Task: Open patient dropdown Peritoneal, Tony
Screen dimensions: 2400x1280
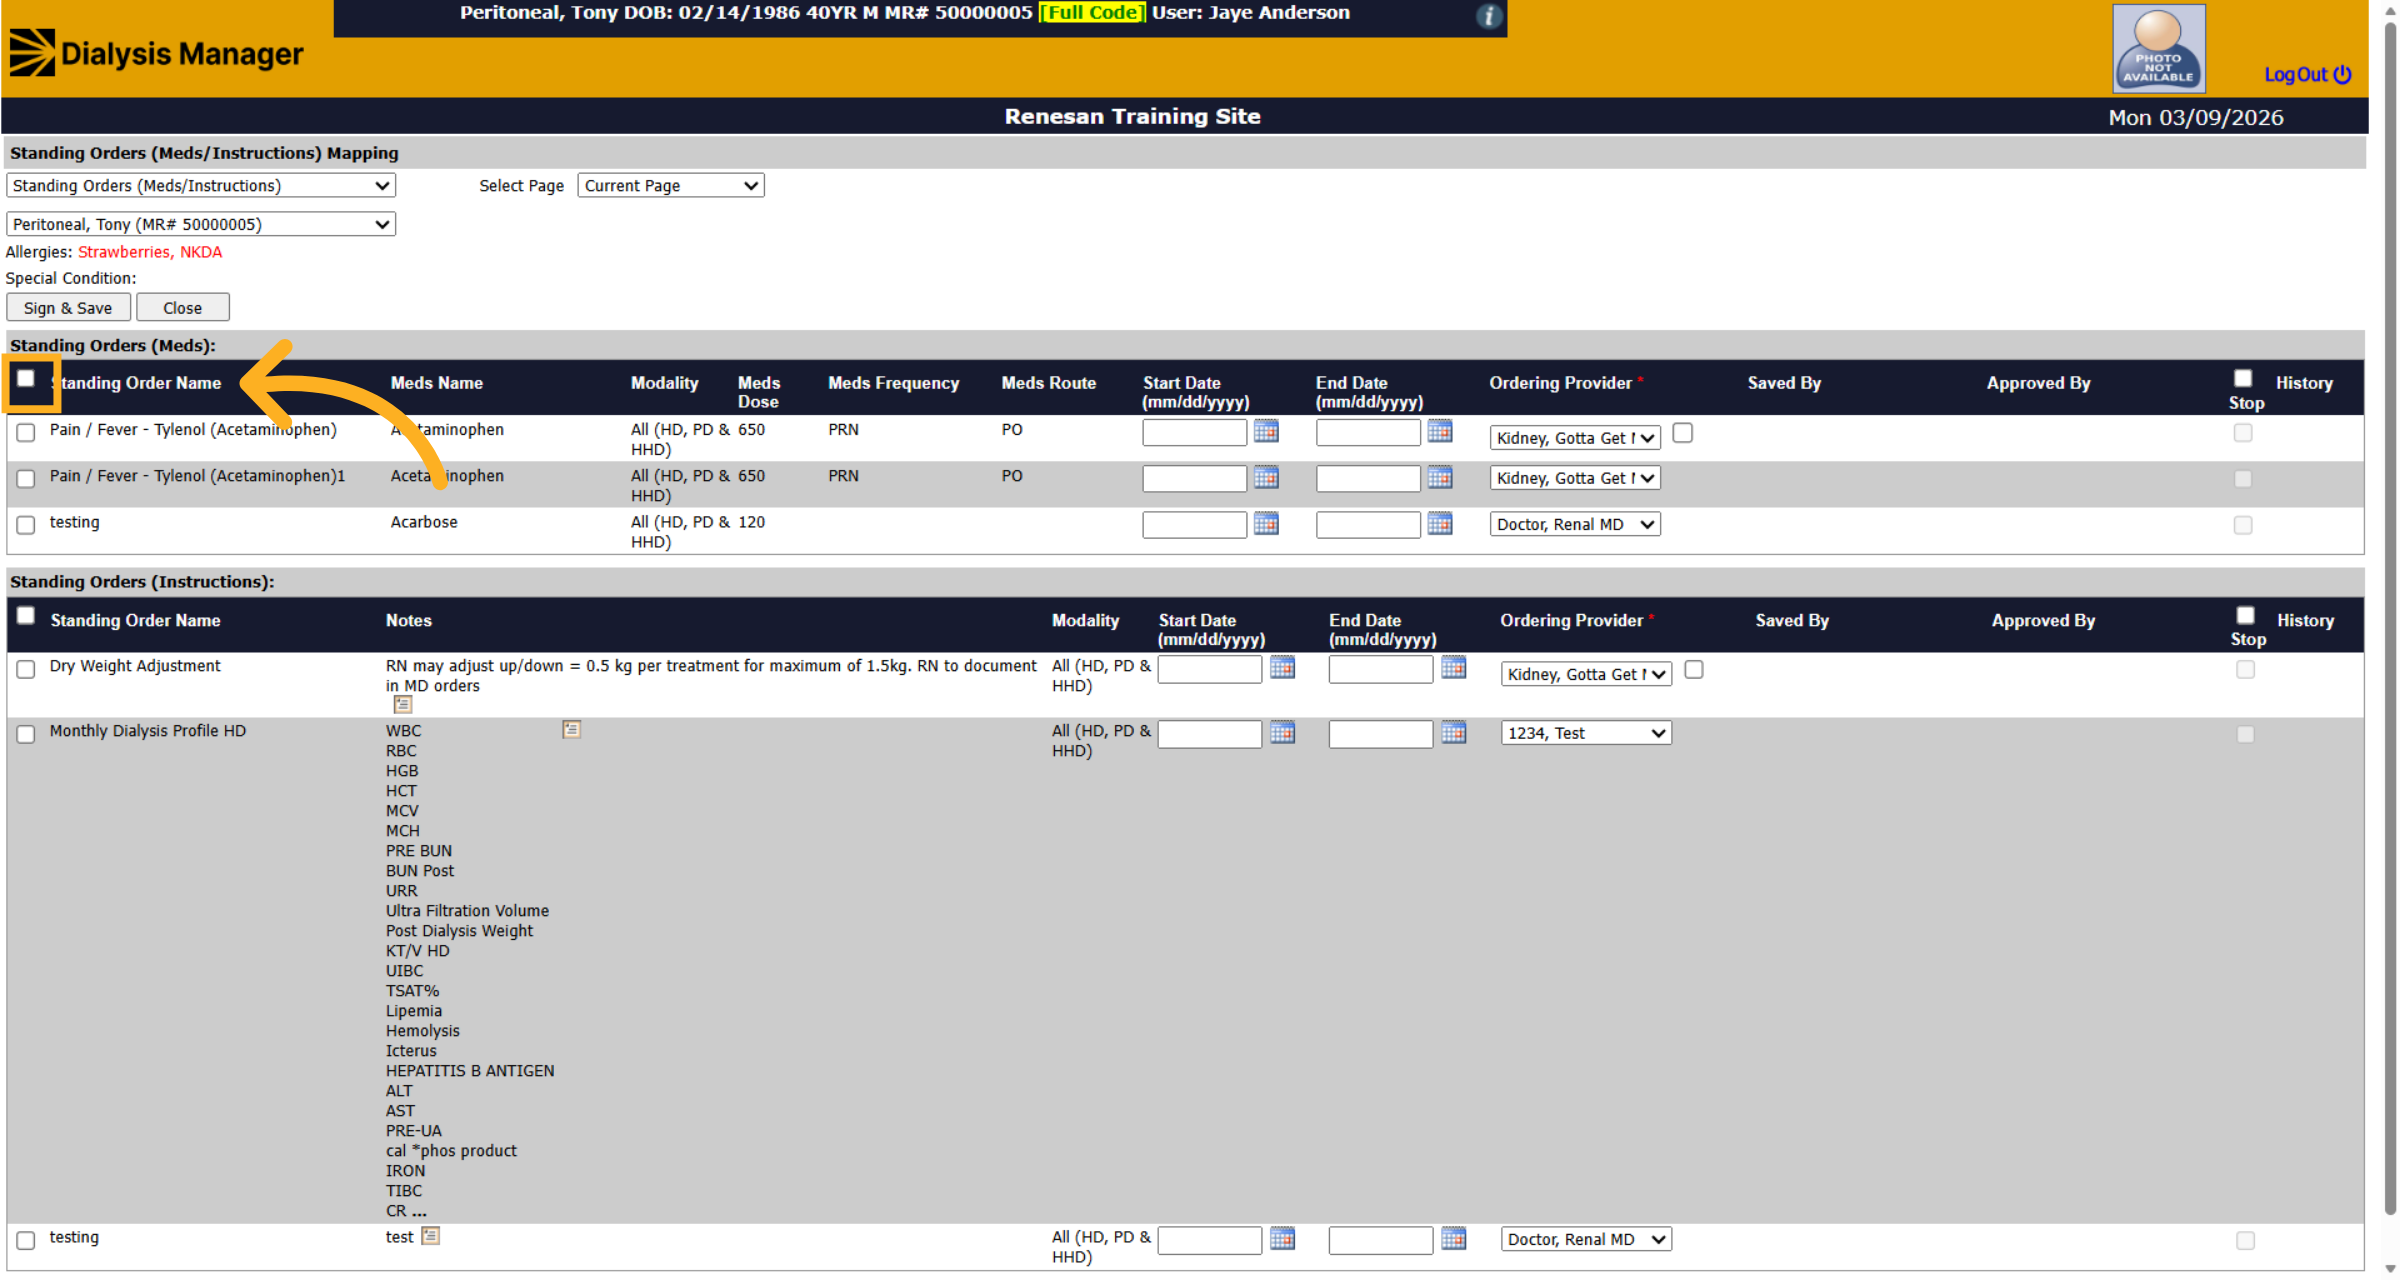Action: [201, 224]
